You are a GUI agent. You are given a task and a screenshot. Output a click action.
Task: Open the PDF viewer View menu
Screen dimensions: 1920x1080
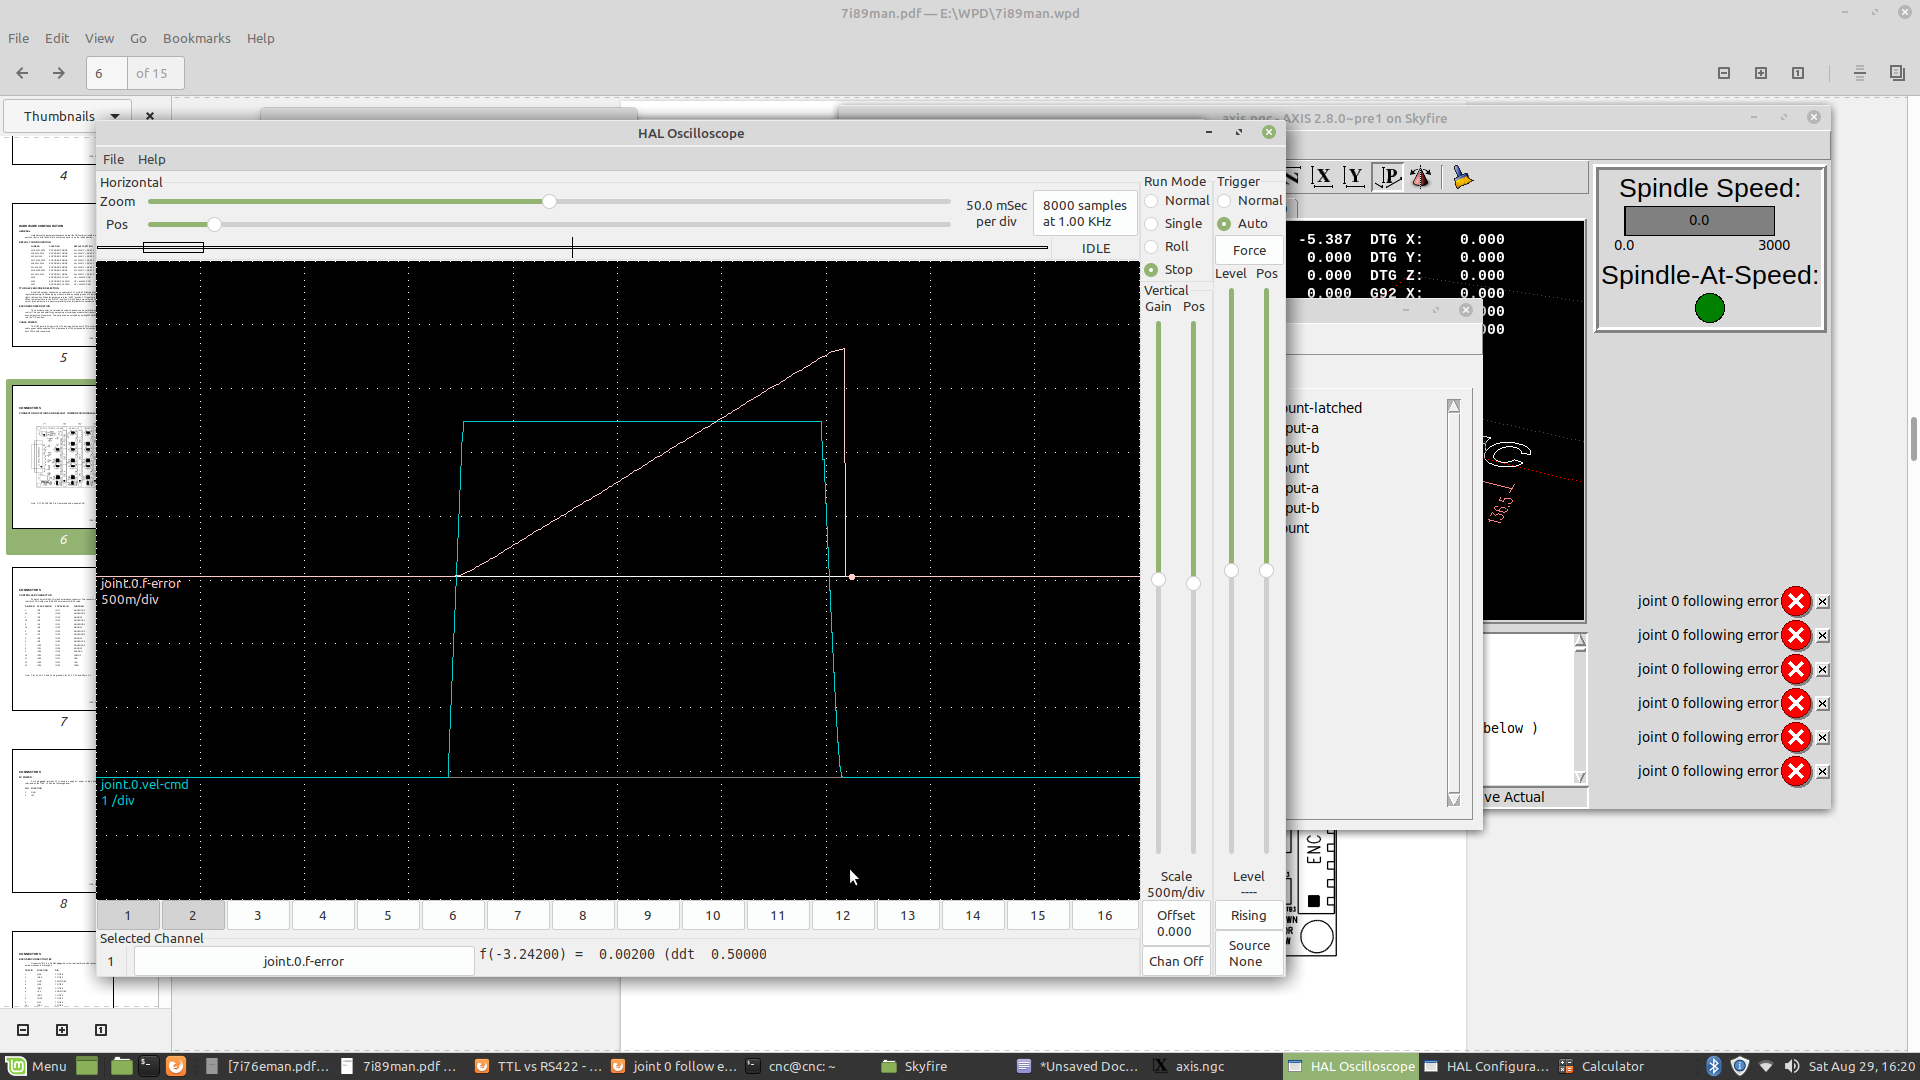pos(99,38)
